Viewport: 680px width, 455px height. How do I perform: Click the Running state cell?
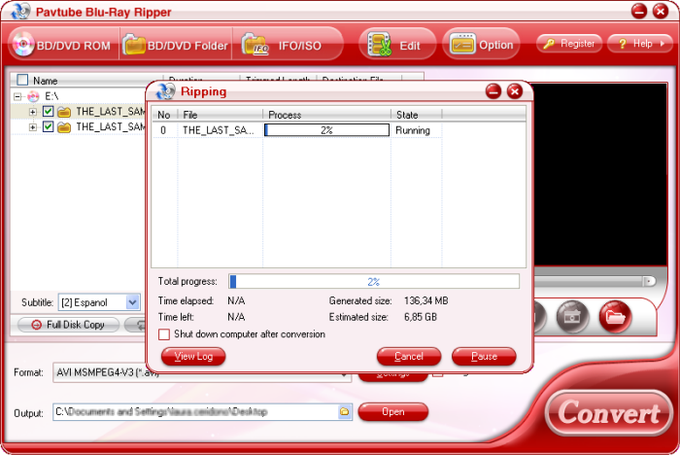pyautogui.click(x=412, y=130)
